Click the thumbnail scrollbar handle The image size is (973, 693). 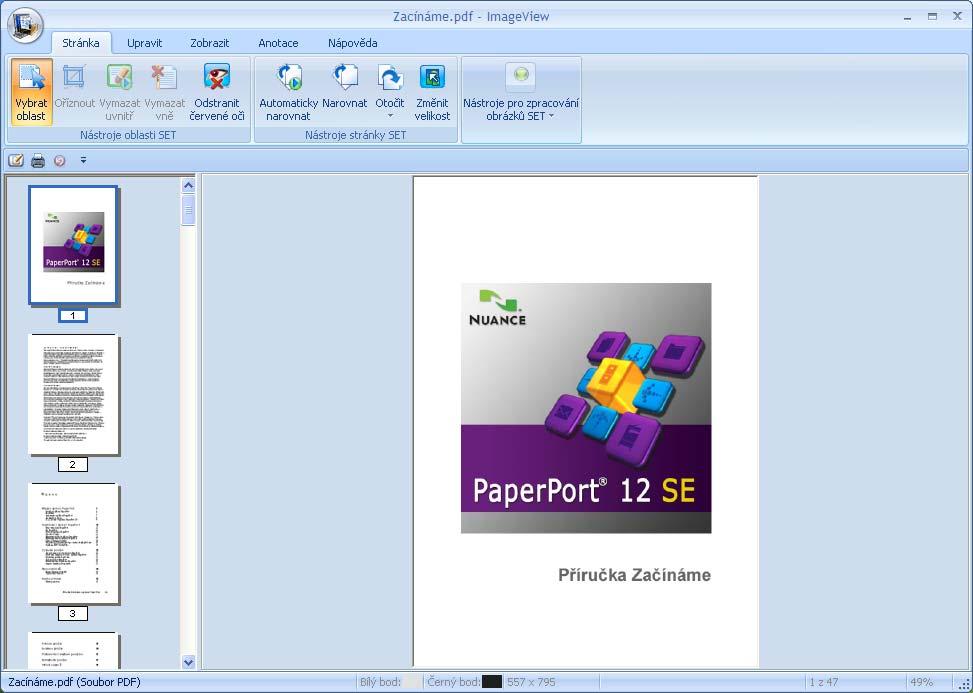[189, 210]
